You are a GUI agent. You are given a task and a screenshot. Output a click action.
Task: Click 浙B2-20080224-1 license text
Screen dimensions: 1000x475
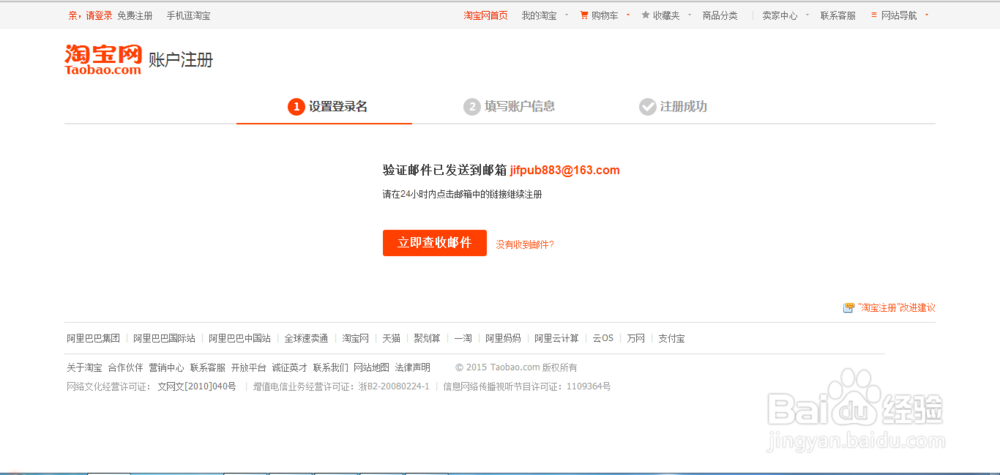[394, 386]
